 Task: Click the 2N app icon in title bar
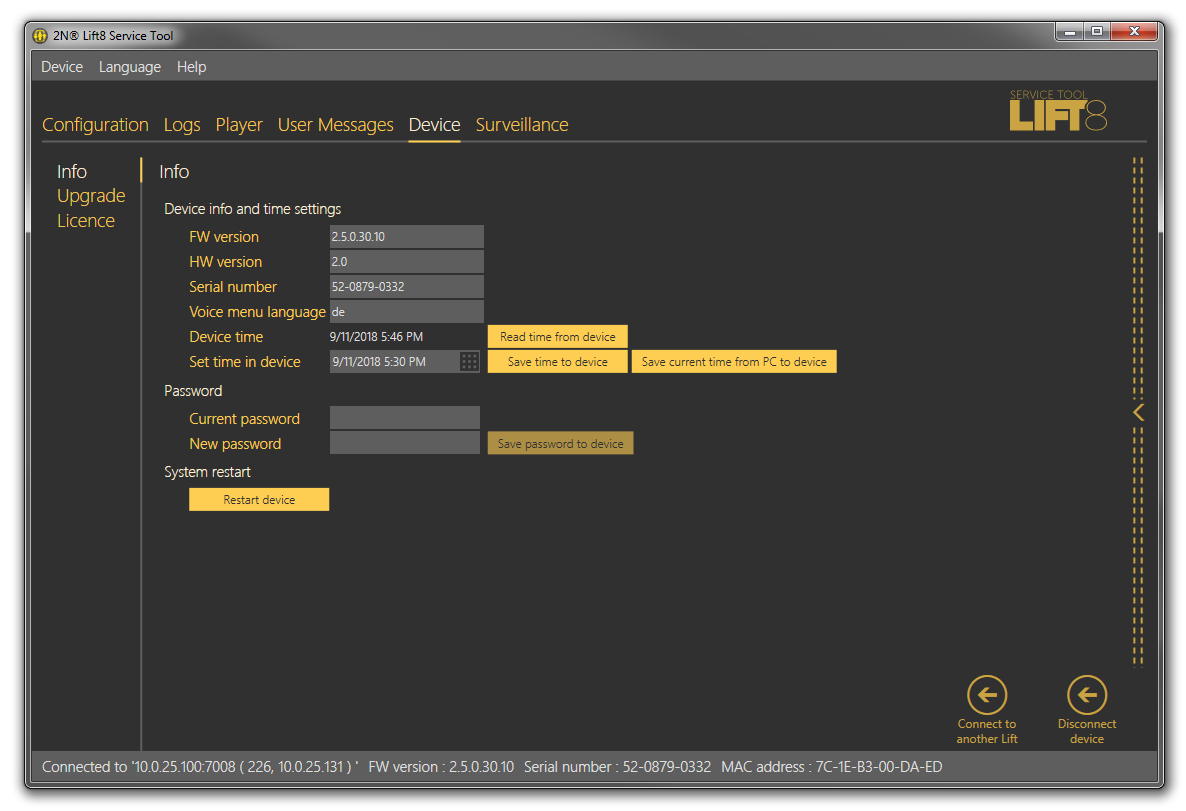(40, 36)
